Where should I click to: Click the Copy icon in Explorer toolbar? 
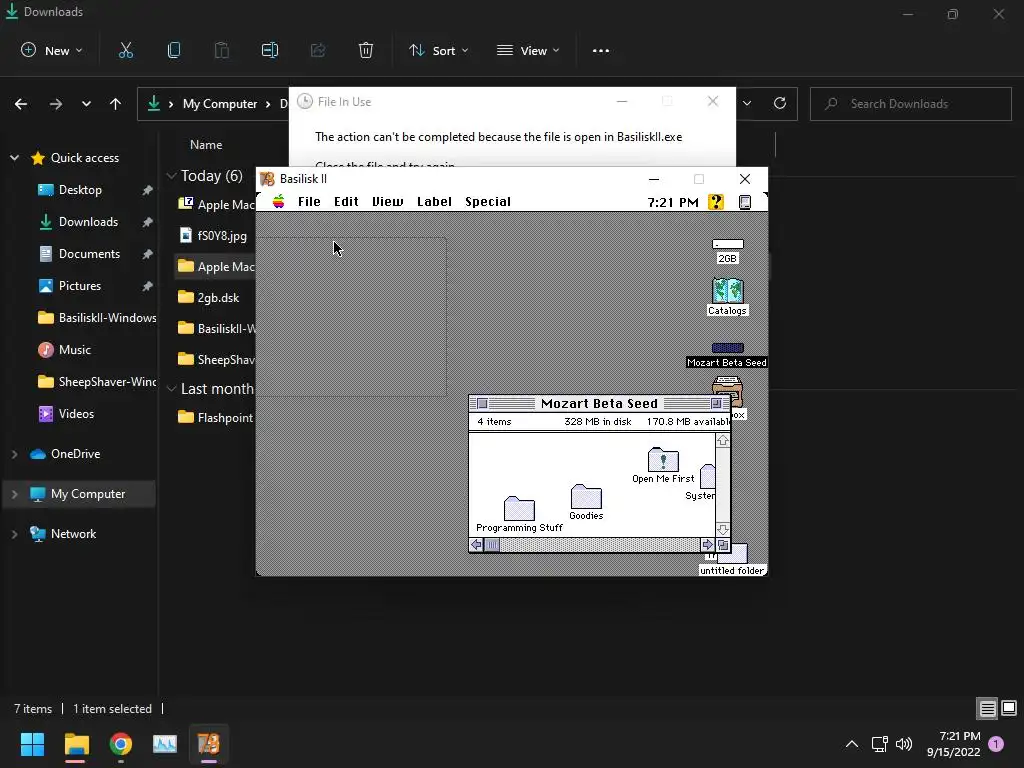click(x=174, y=50)
